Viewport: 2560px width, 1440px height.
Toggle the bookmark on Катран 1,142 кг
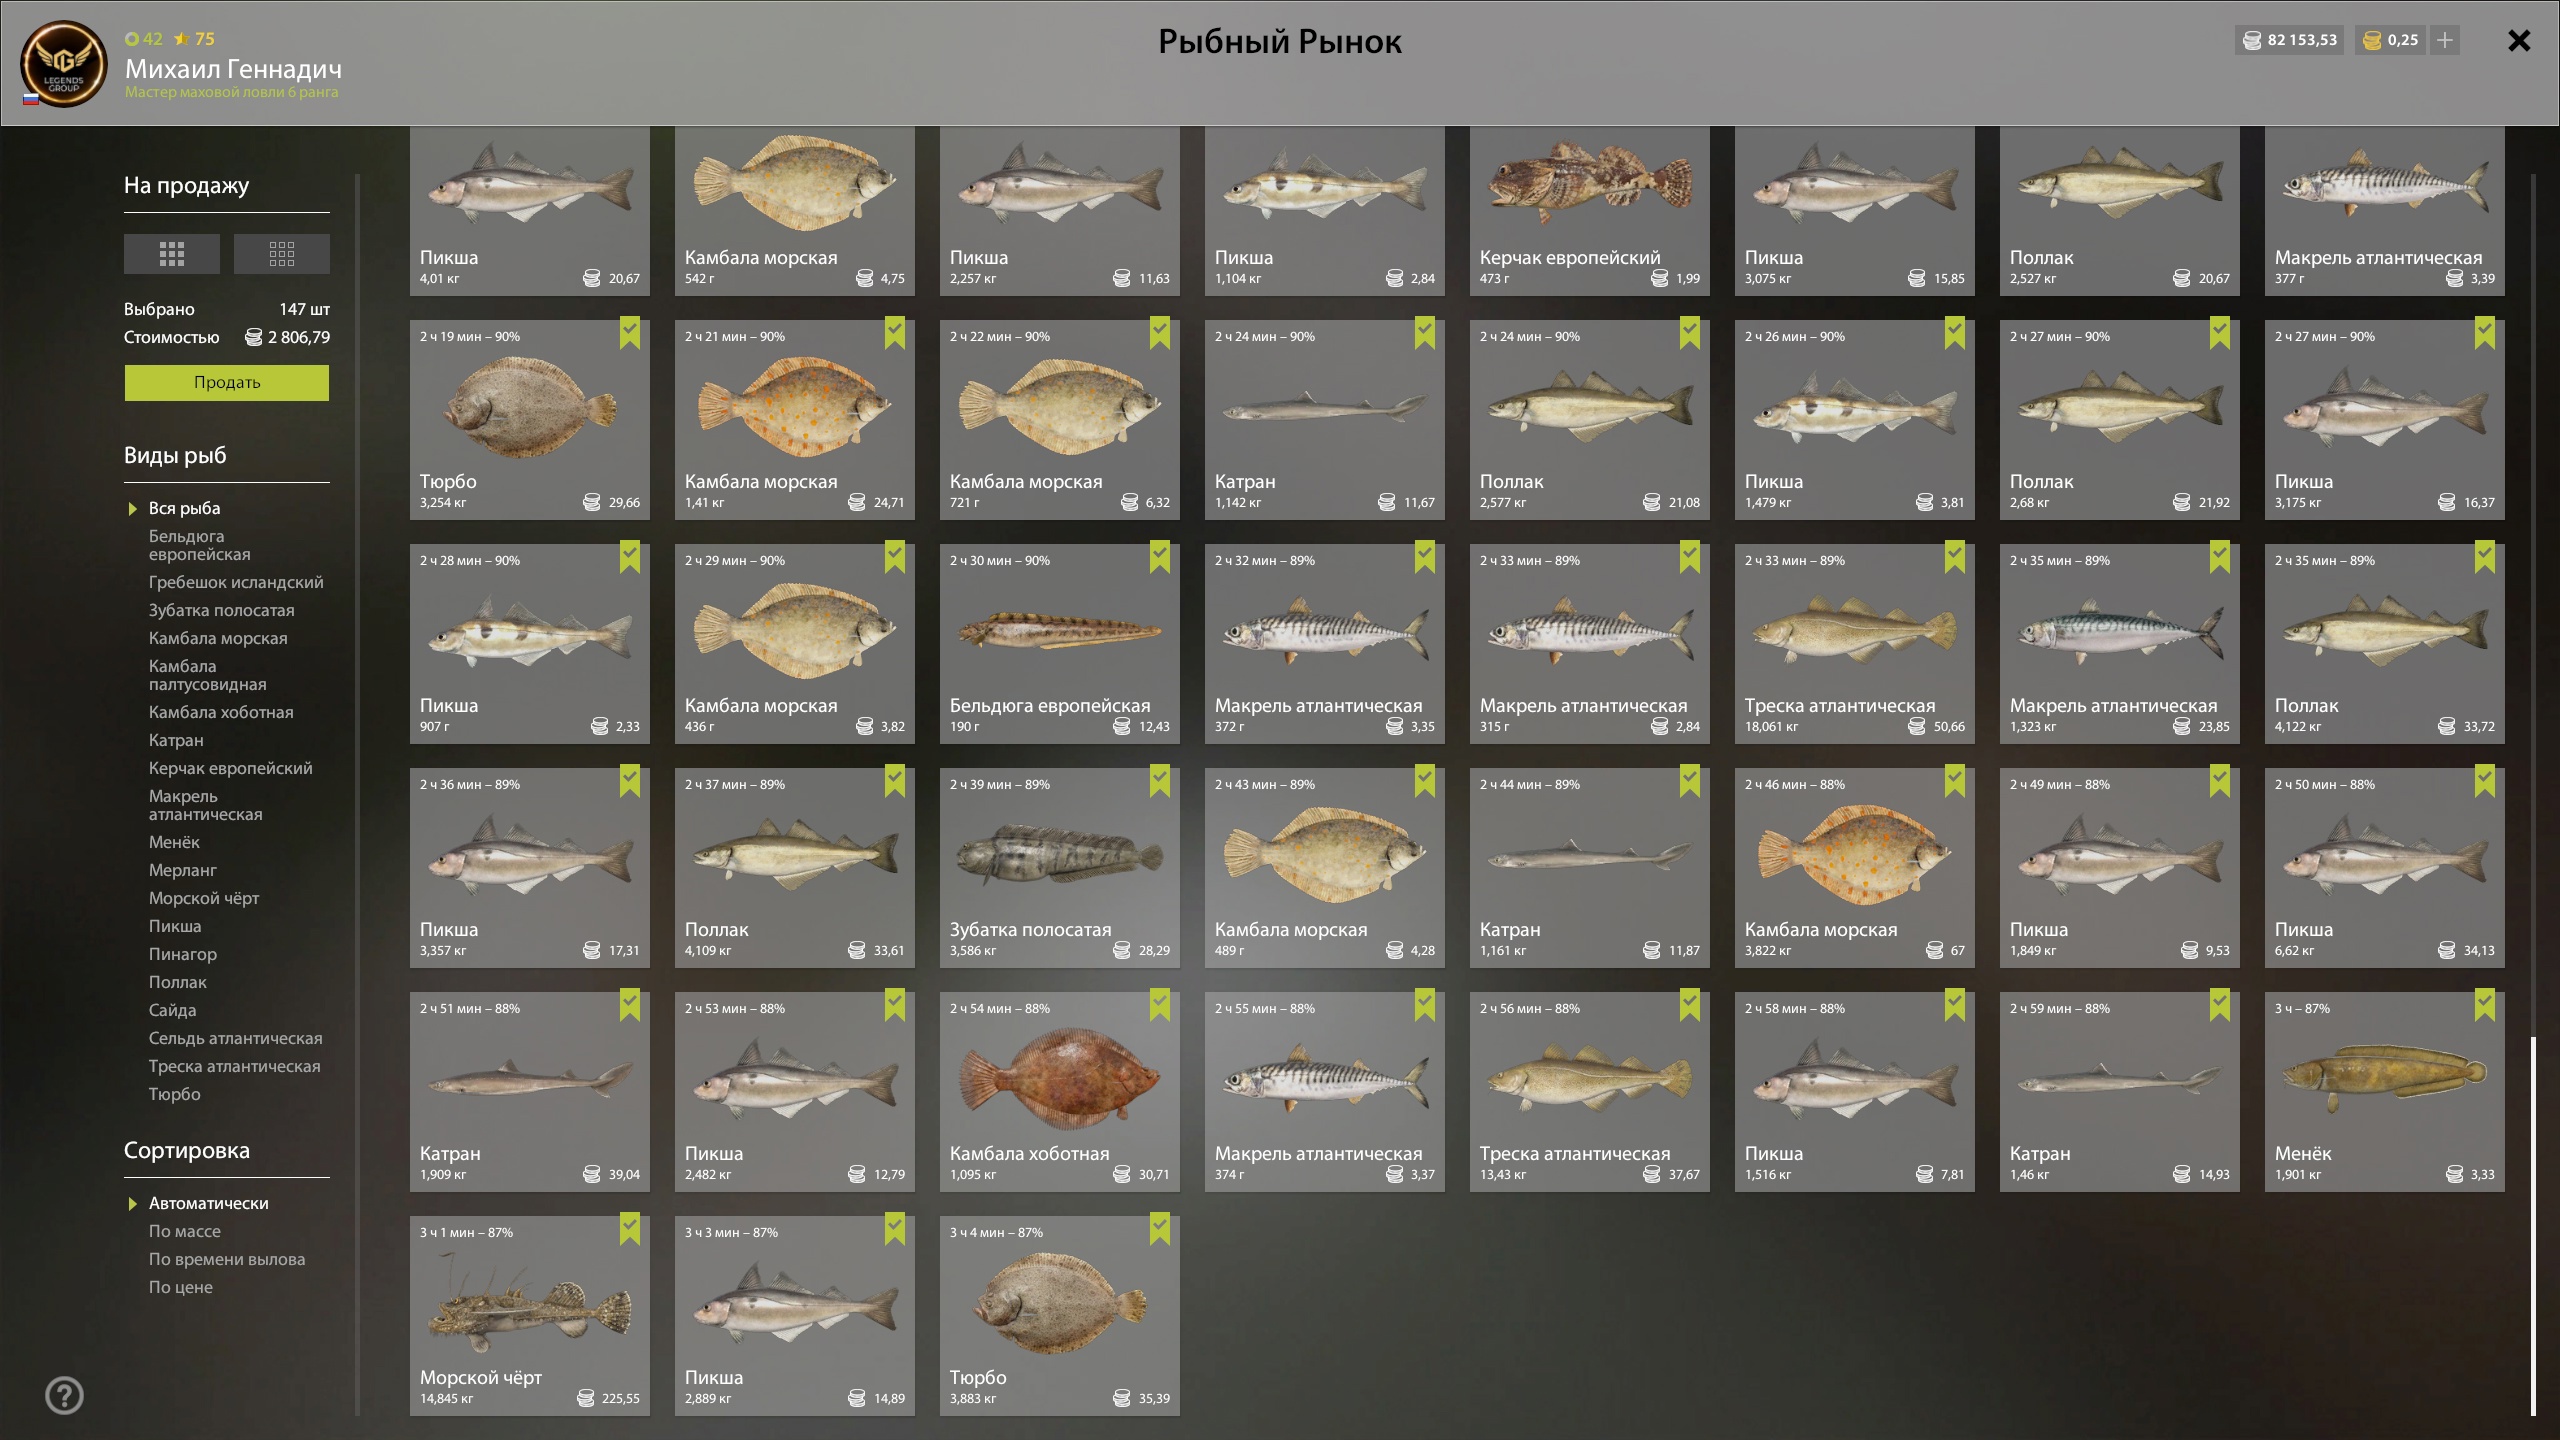(x=1424, y=333)
